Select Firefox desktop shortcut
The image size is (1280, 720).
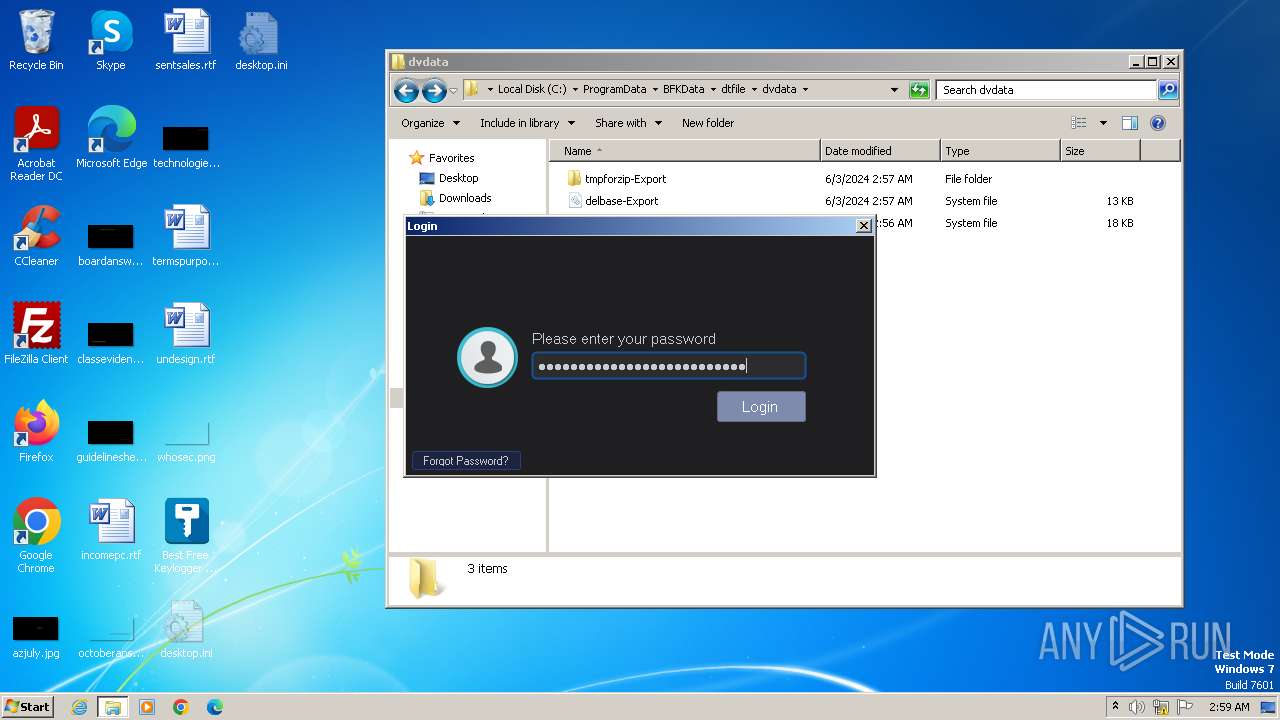coord(36,432)
